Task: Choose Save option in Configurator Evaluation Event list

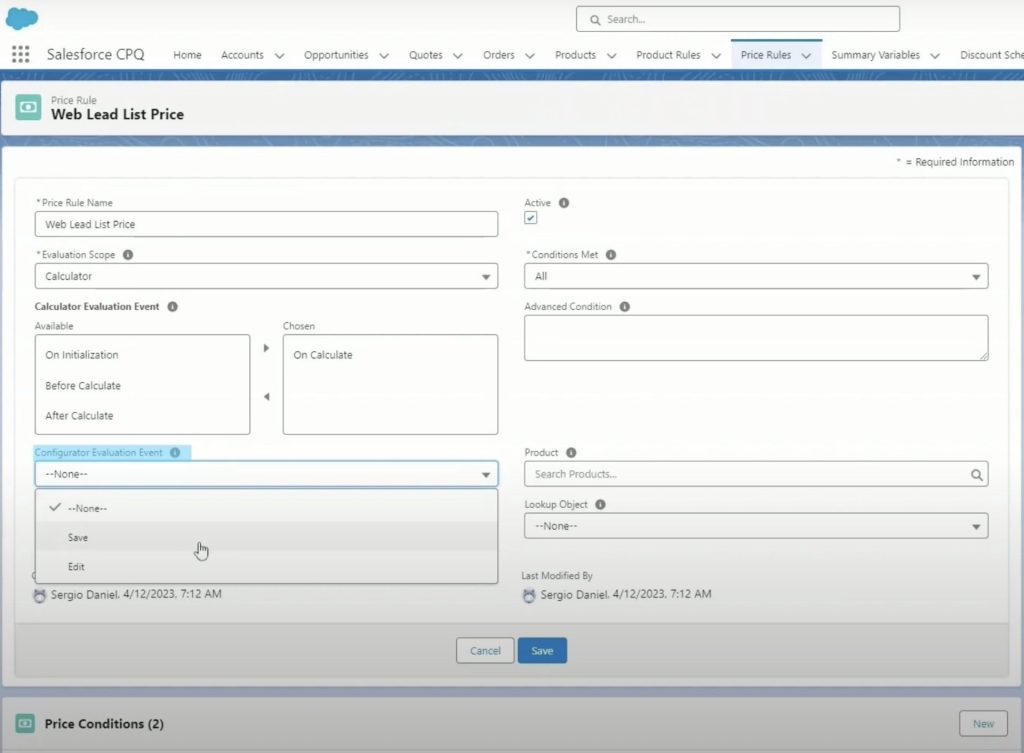Action: [x=78, y=538]
